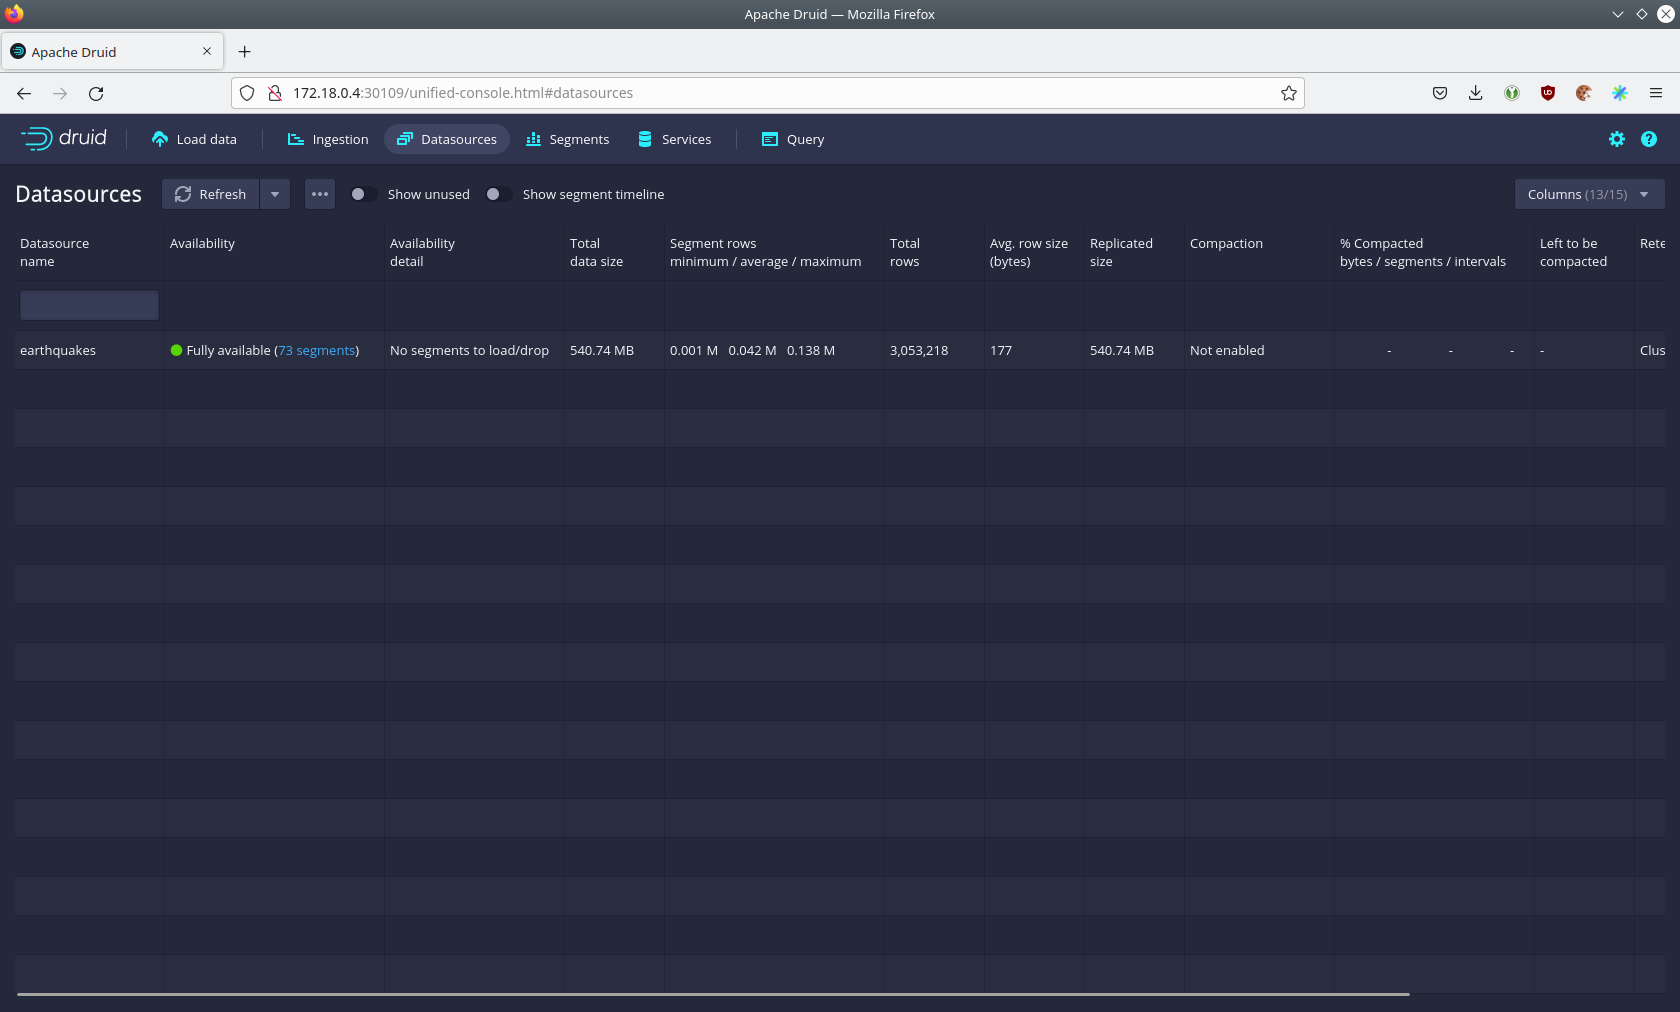This screenshot has width=1680, height=1012.
Task: Open the Firefox hamburger menu
Action: click(1655, 93)
